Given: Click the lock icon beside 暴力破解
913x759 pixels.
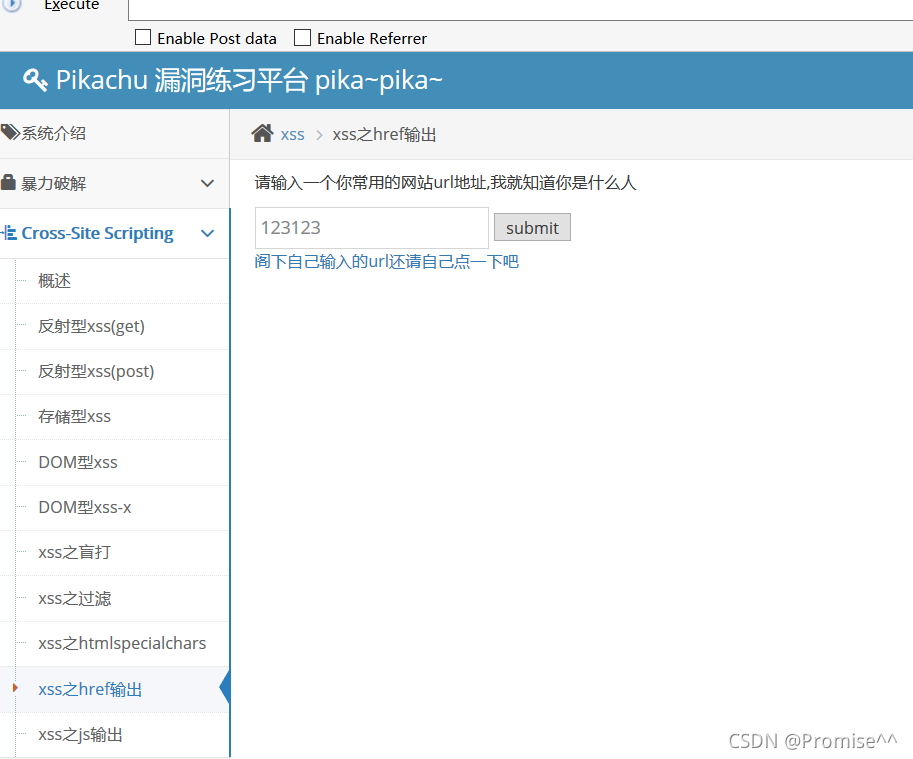Looking at the screenshot, I should tap(8, 182).
